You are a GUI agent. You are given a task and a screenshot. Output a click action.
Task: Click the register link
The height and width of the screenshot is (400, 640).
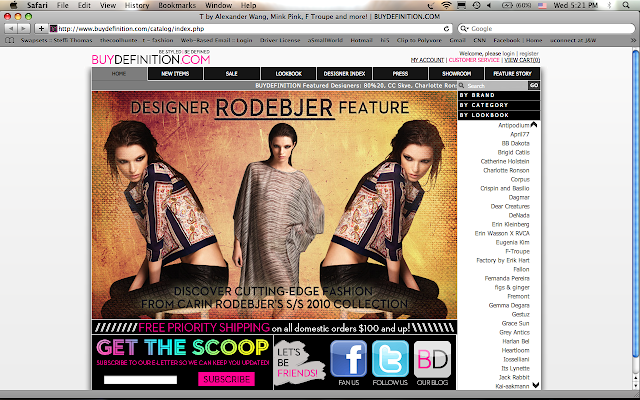tap(529, 53)
